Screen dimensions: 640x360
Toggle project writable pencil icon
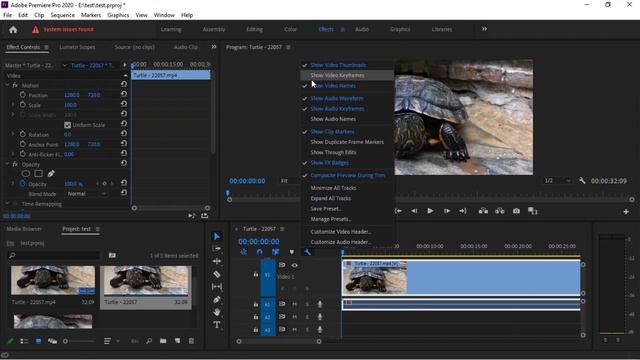[11, 341]
